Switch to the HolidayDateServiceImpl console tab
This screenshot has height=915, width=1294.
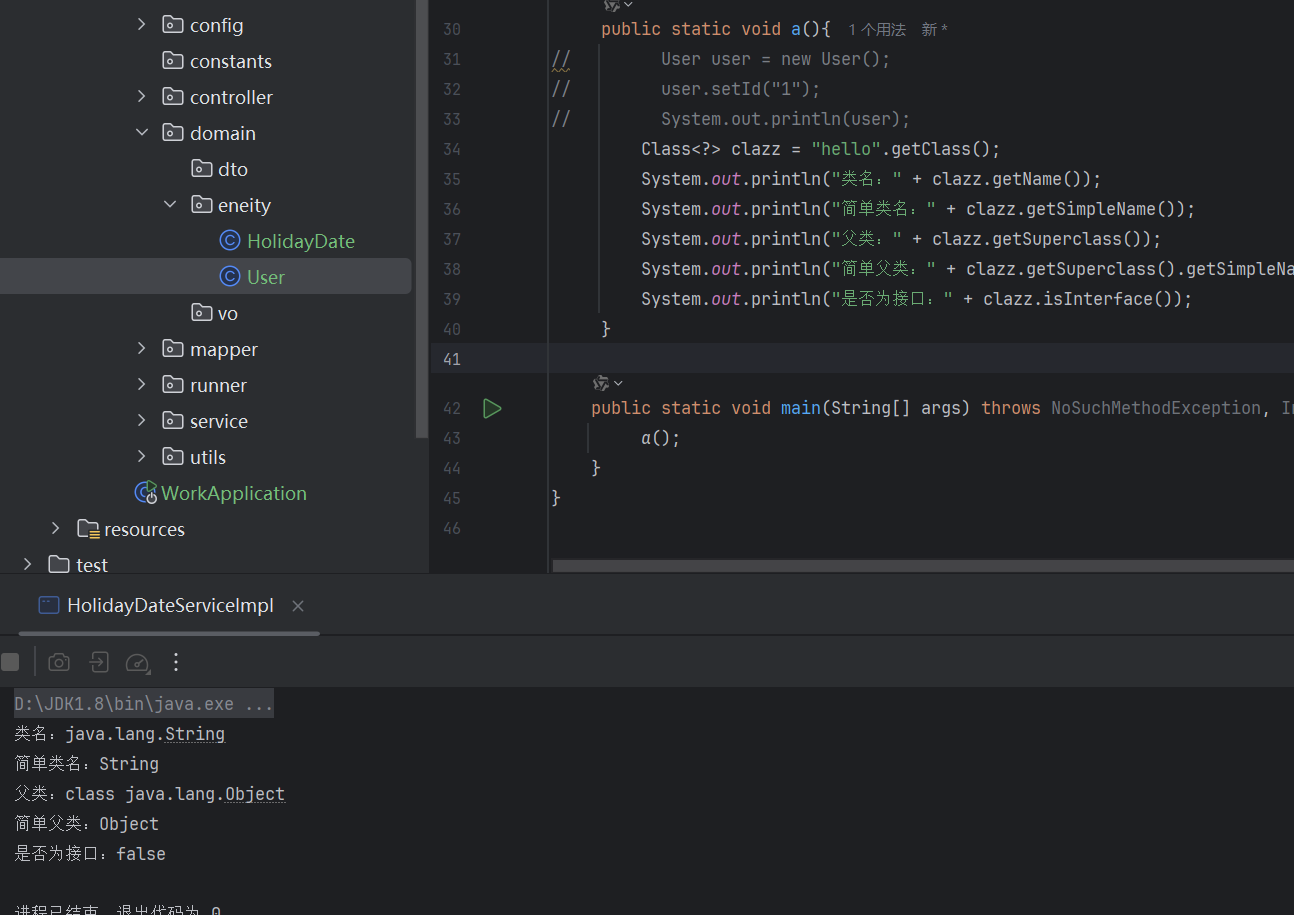[x=170, y=605]
